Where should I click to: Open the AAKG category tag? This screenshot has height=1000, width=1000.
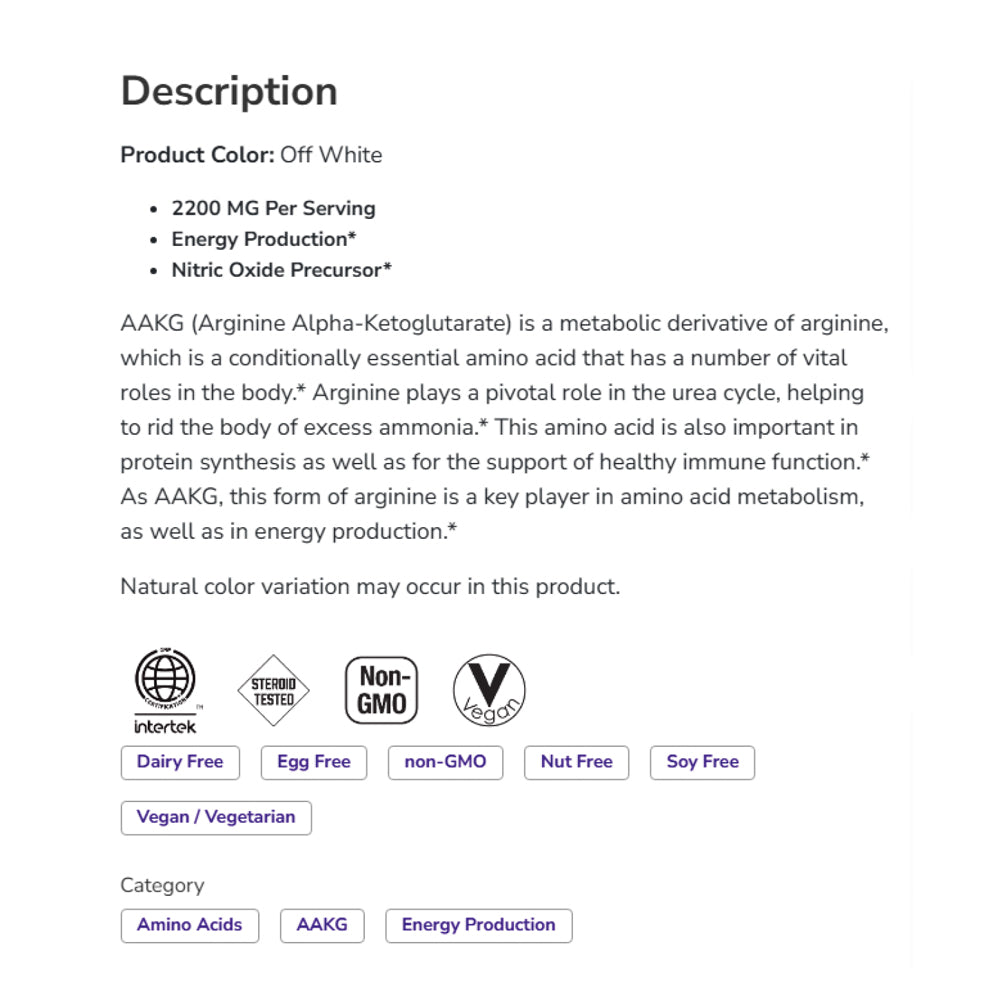point(322,925)
